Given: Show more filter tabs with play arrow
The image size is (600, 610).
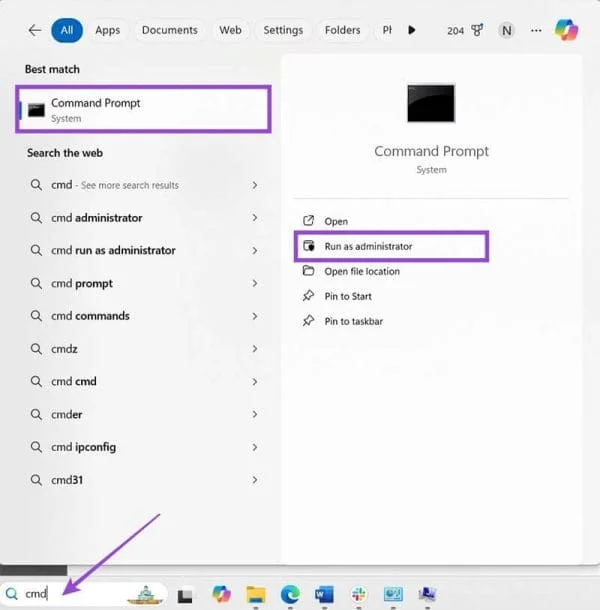Looking at the screenshot, I should pos(412,30).
